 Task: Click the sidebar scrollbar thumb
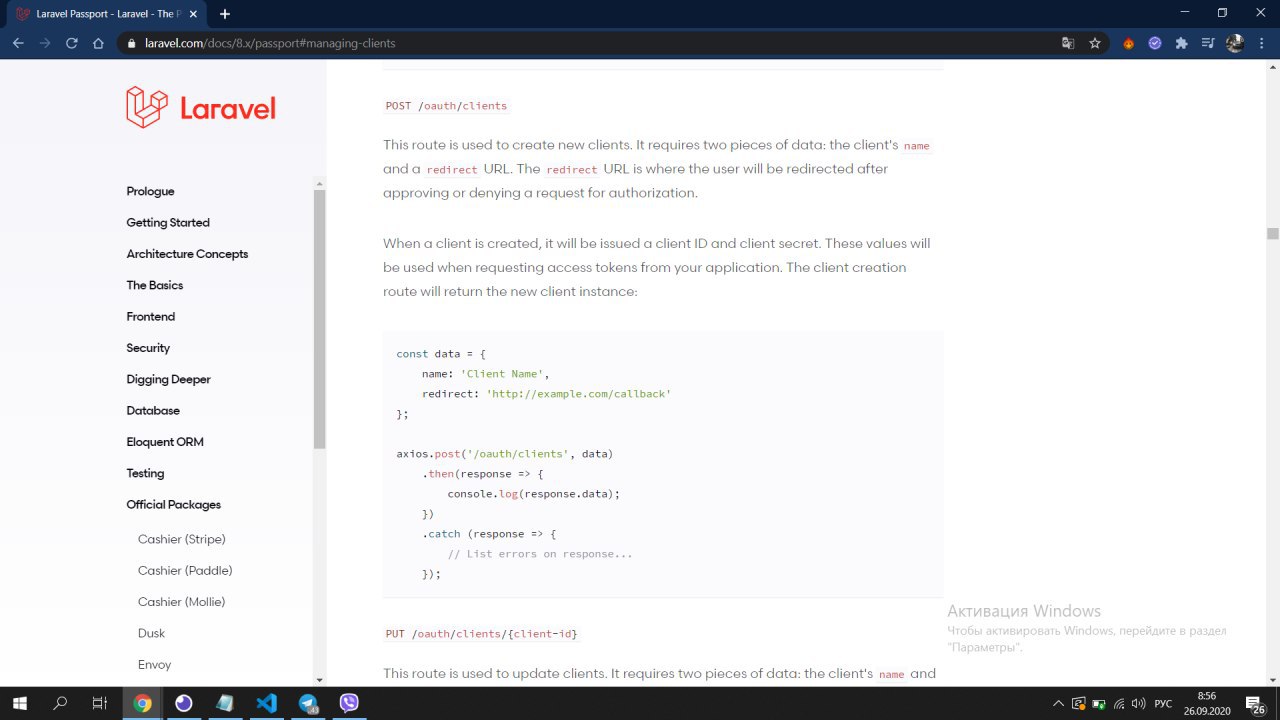[320, 318]
